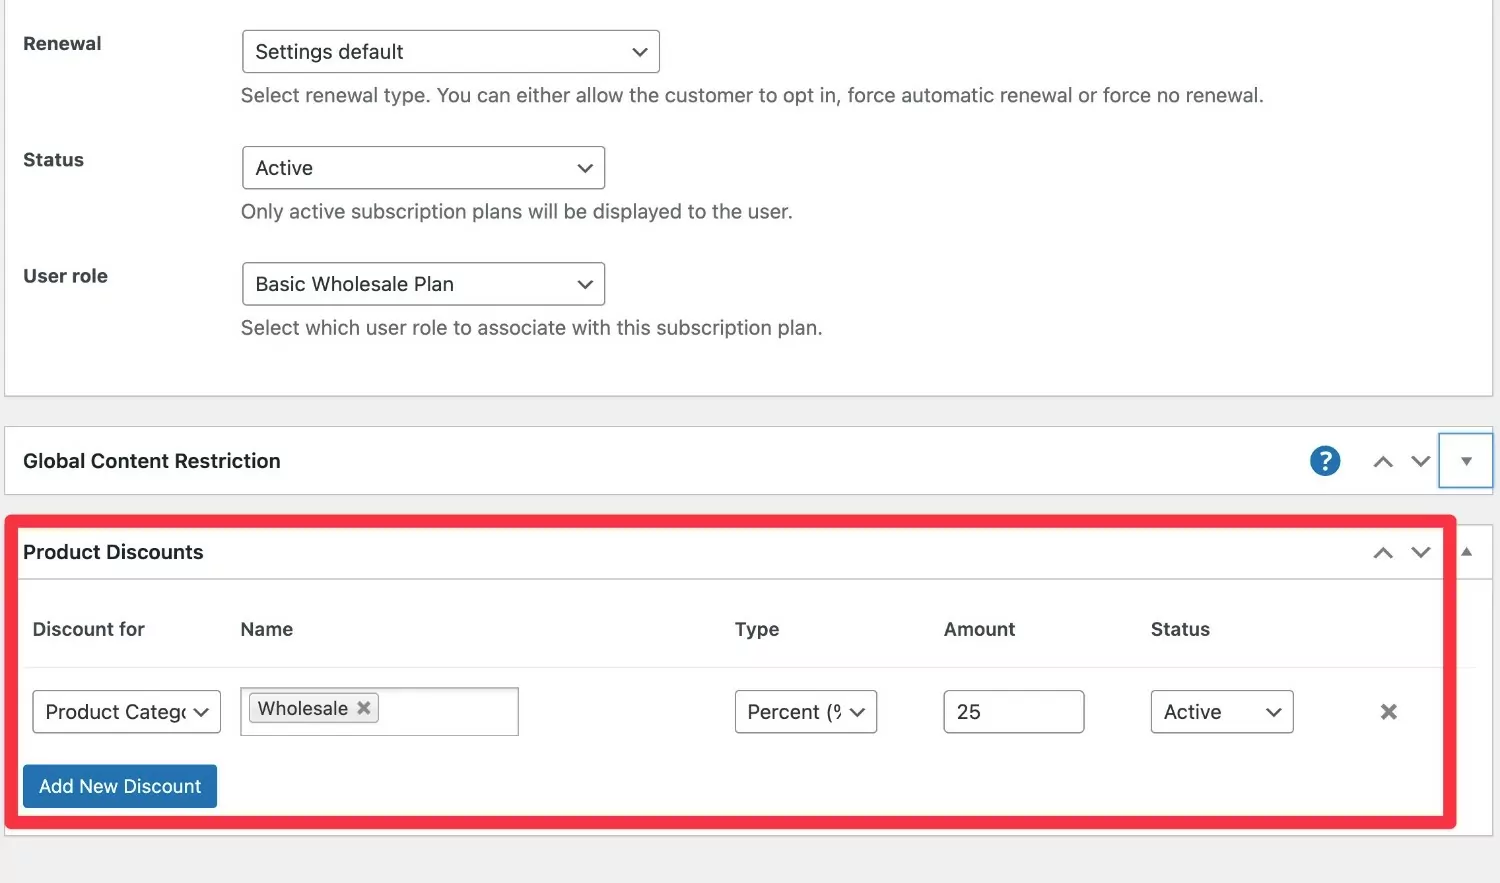Collapse the Product Discounts panel
This screenshot has width=1500, height=883.
1467,552
